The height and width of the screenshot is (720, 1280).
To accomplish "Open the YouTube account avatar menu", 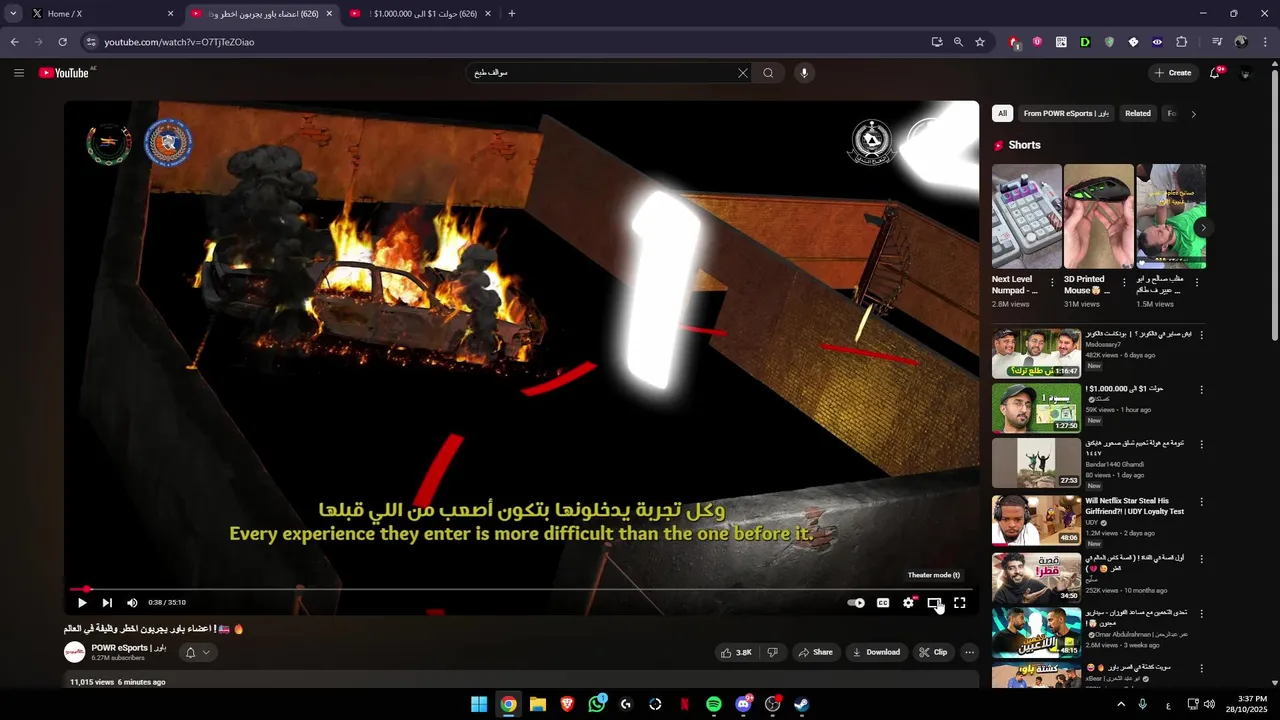I will 1245,72.
